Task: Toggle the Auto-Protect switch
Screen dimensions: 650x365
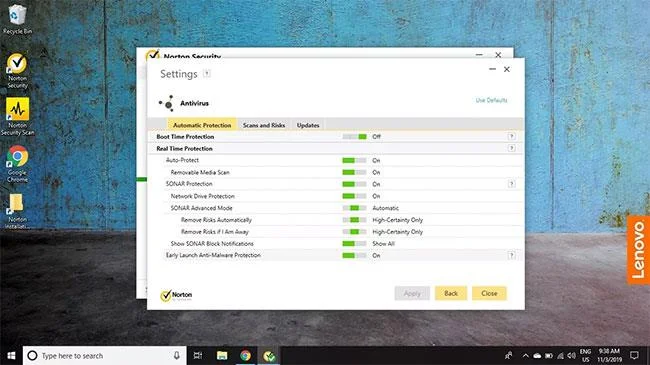Action: point(354,160)
